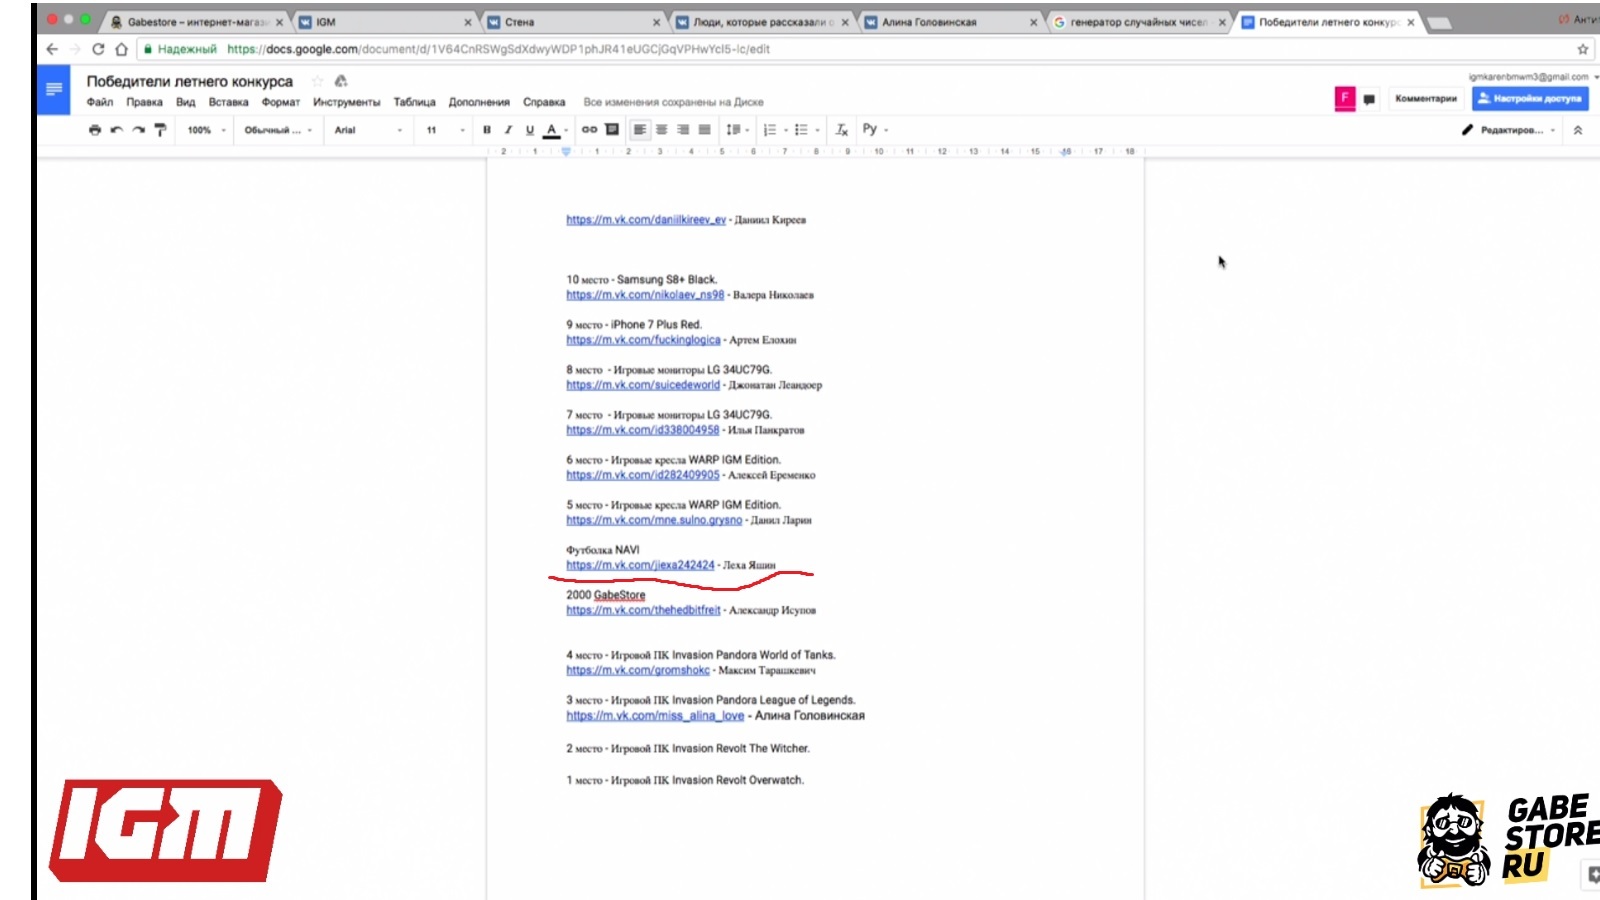The width and height of the screenshot is (1600, 900).
Task: Bookmark page with address bar star
Action: (1583, 49)
